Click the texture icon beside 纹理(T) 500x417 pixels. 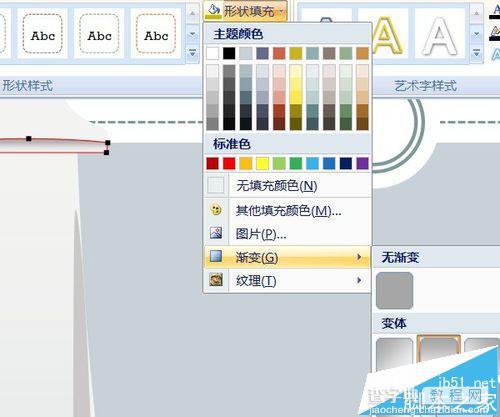[x=216, y=280]
